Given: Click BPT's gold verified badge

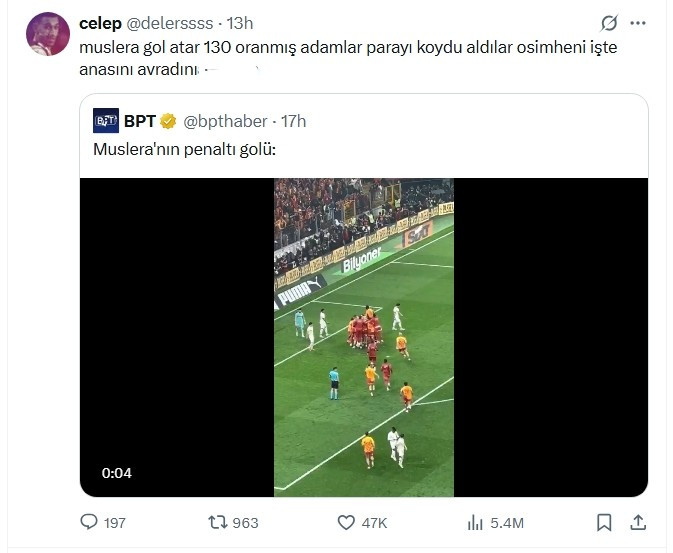Looking at the screenshot, I should pyautogui.click(x=168, y=121).
